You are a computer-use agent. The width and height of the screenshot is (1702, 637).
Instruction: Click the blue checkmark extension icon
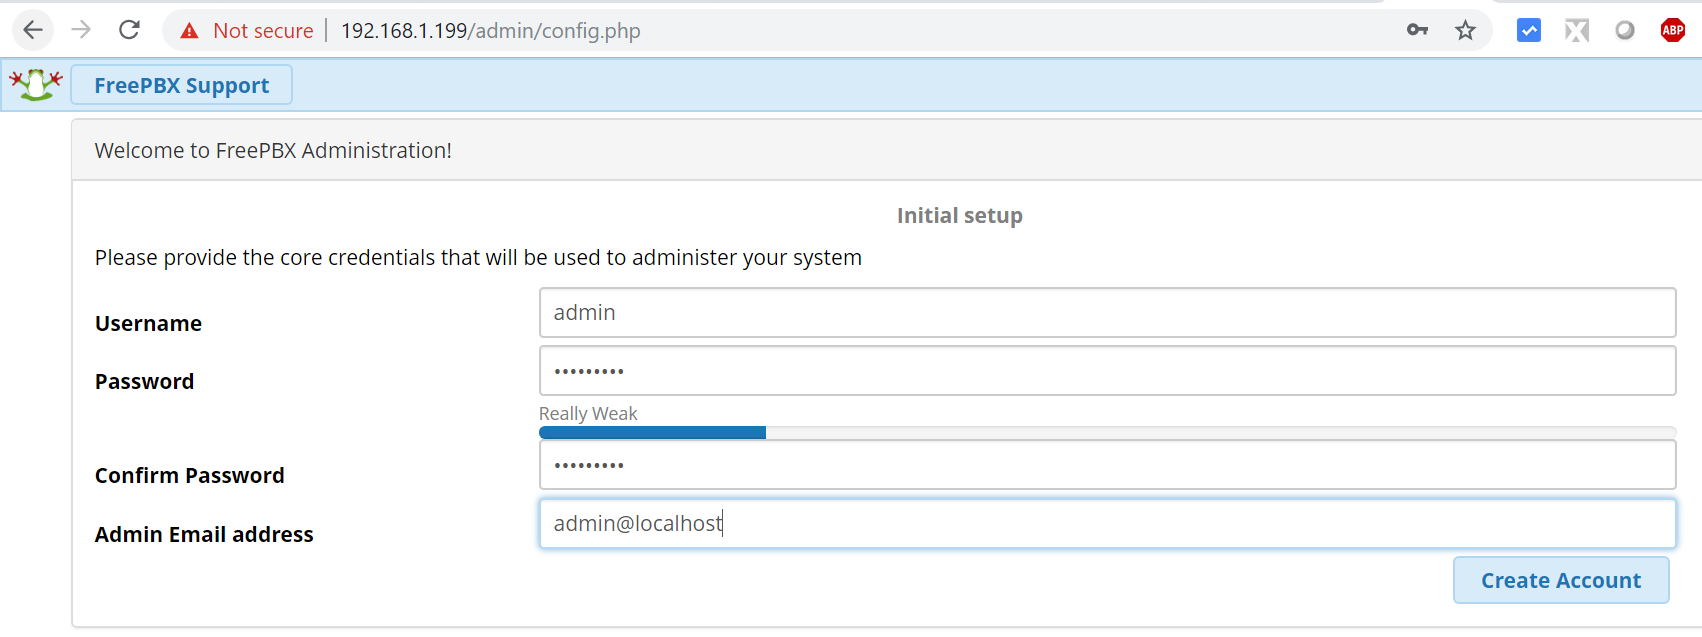1528,30
